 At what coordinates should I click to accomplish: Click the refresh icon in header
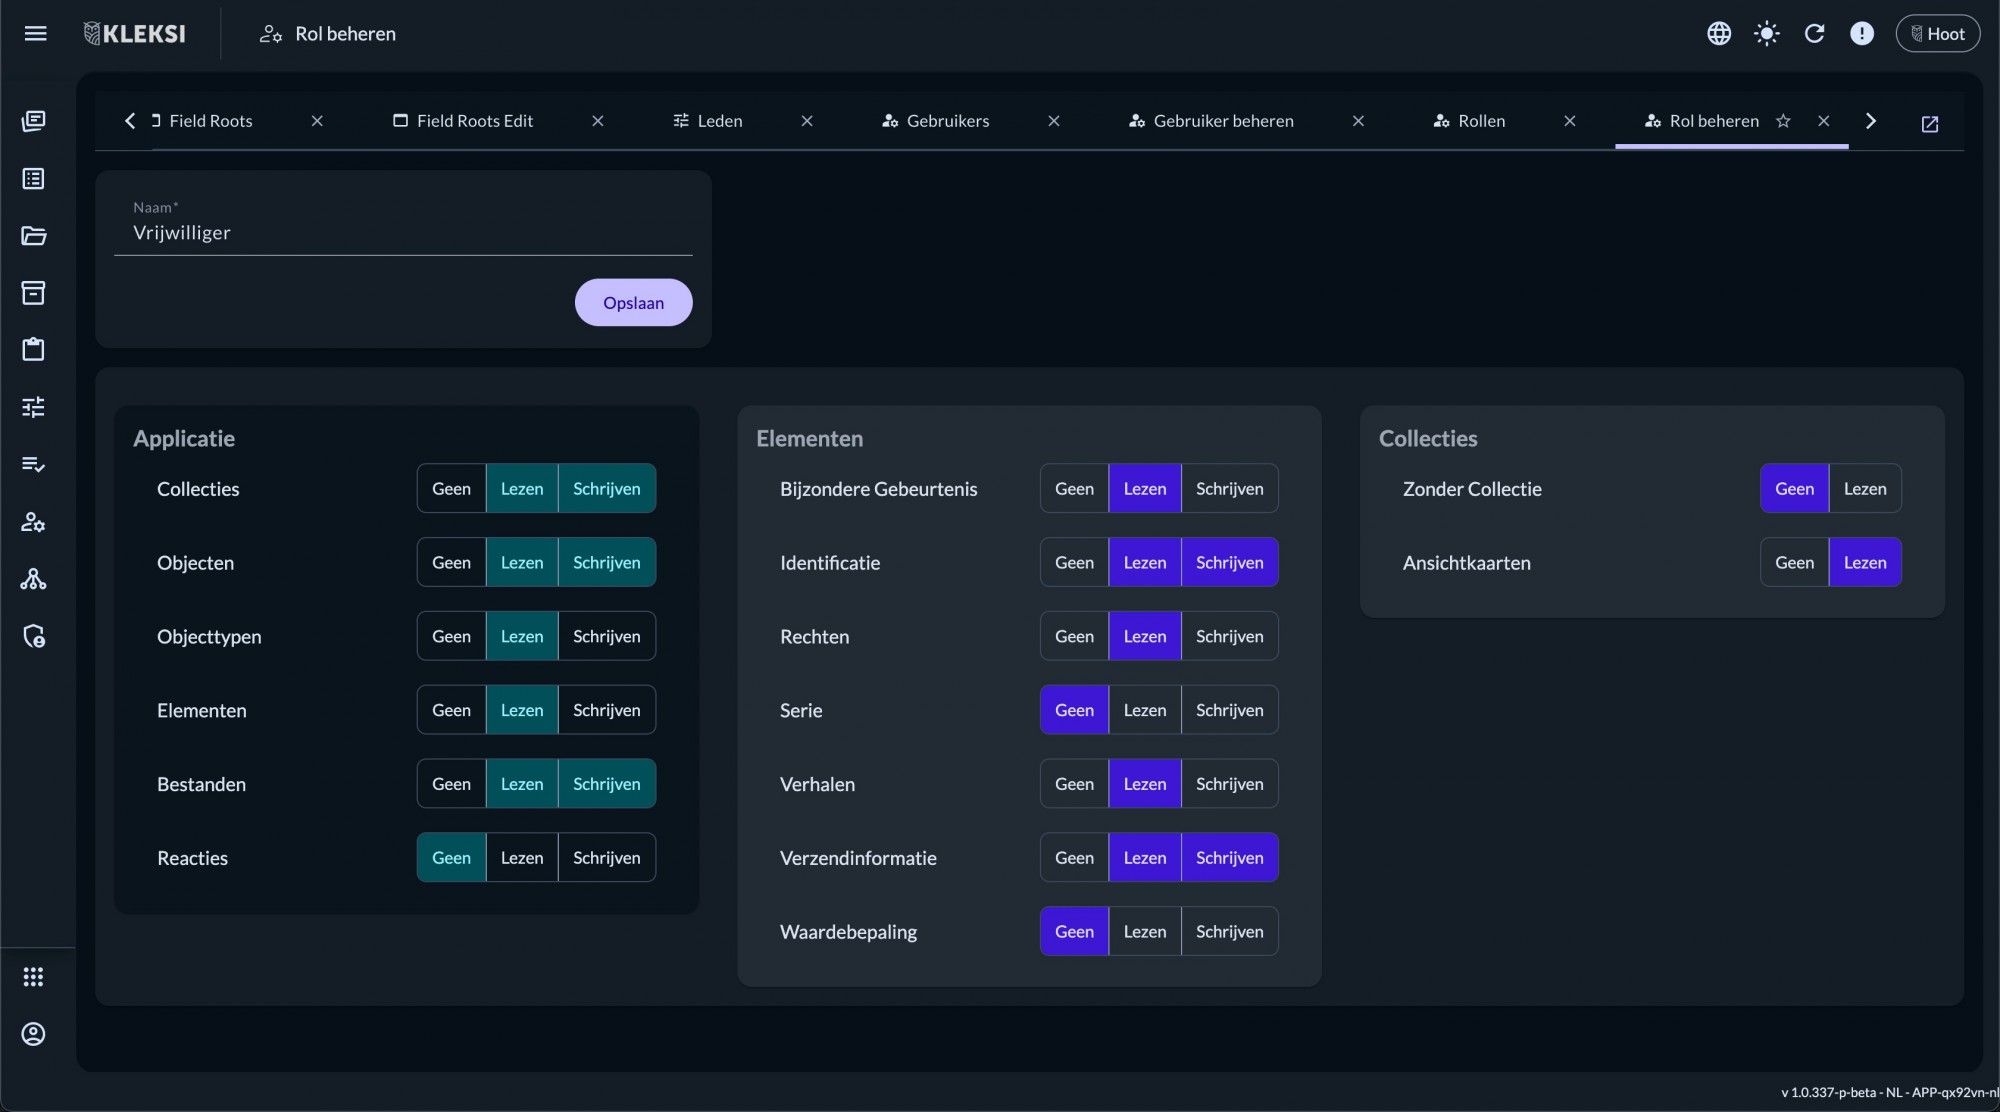1814,34
